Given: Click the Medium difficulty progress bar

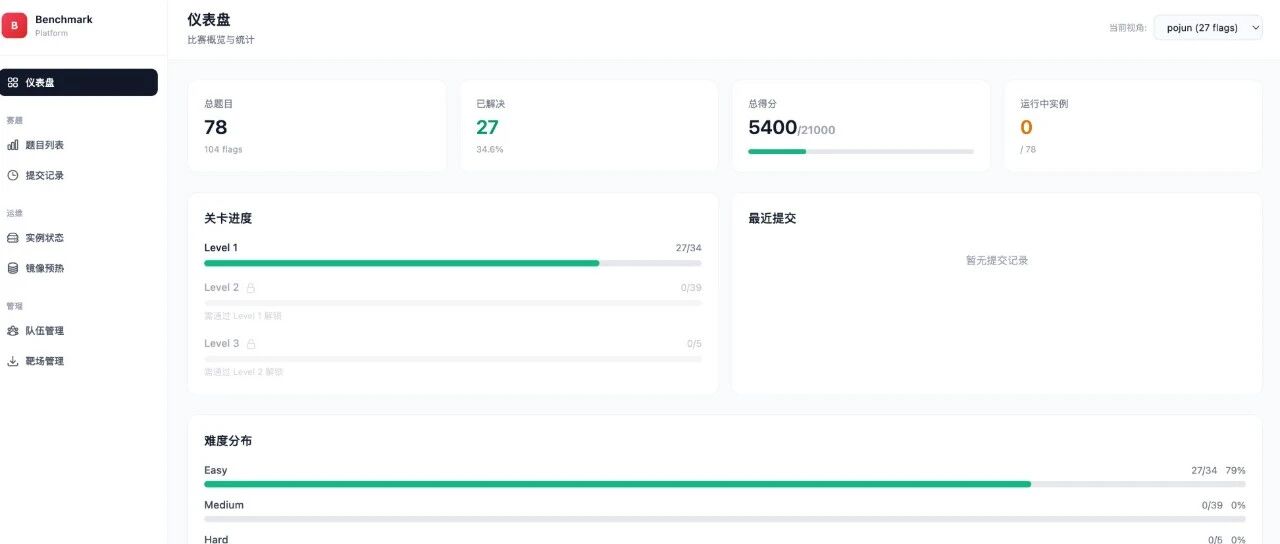Looking at the screenshot, I should 725,519.
